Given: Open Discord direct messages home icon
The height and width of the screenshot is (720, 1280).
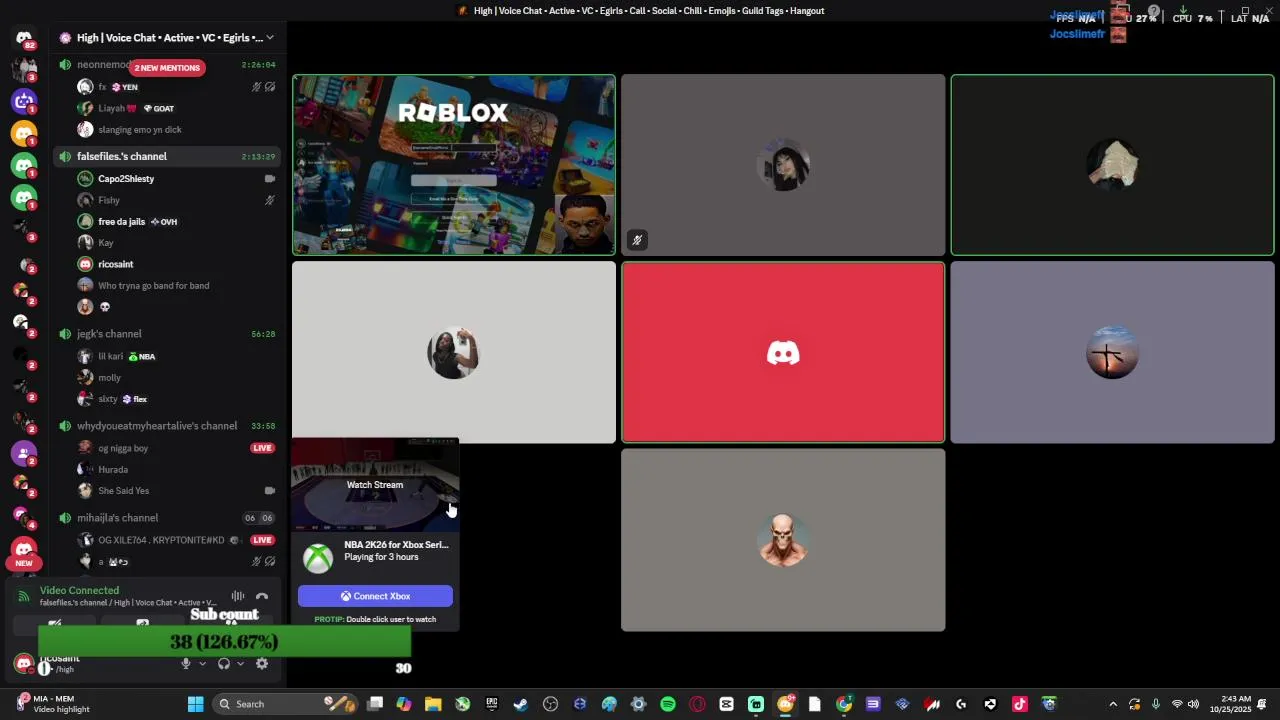Looking at the screenshot, I should pyautogui.click(x=24, y=38).
